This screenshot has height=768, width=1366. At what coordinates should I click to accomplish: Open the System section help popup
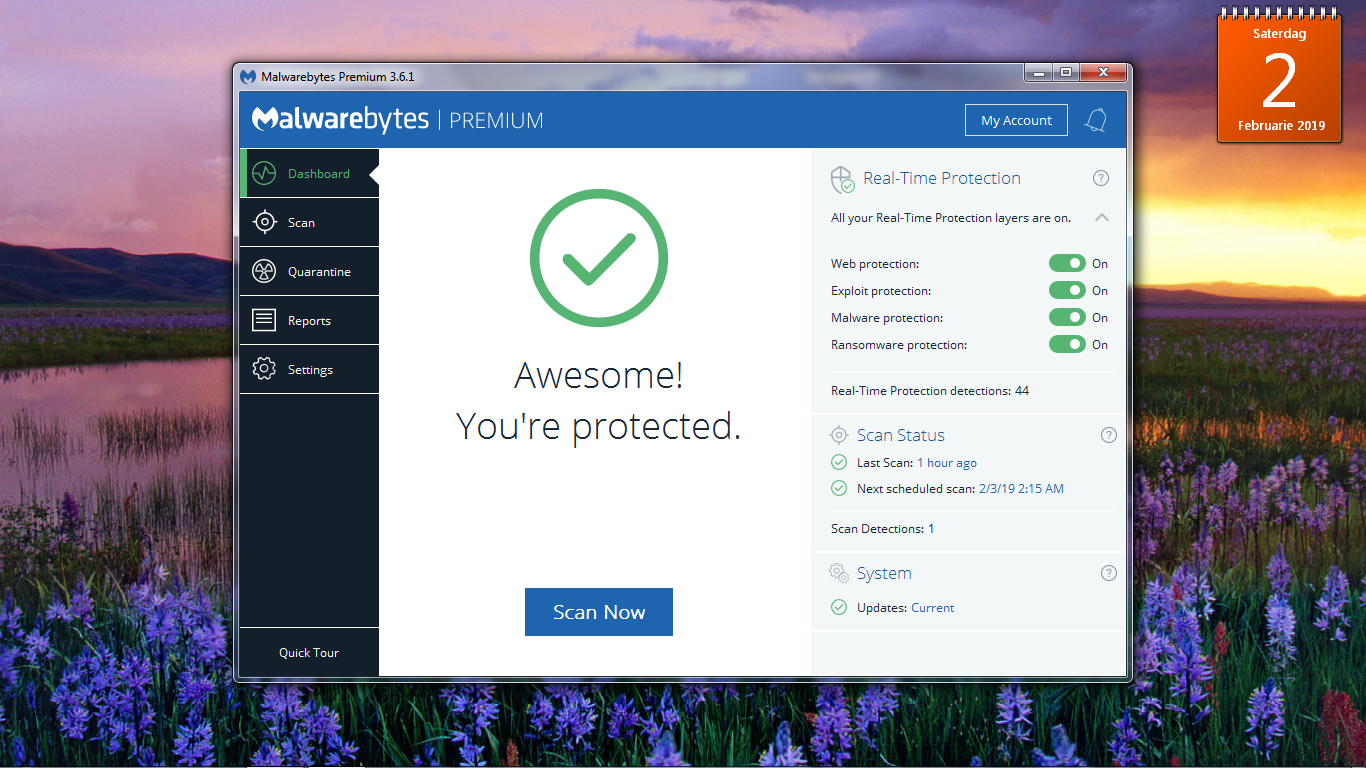pos(1108,573)
